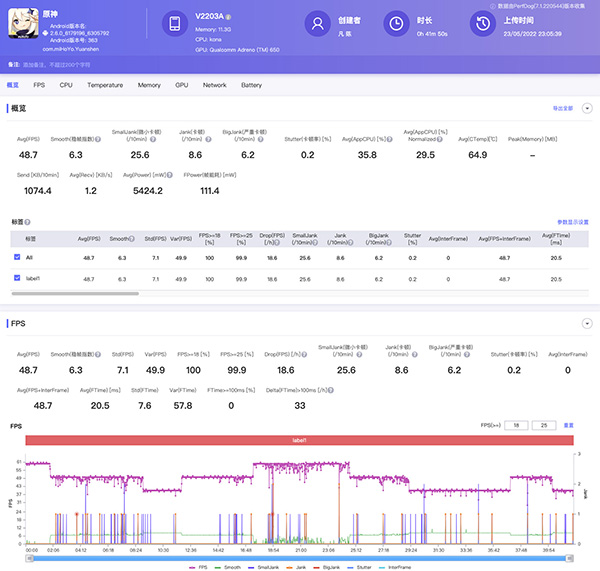600x571 pixels.
Task: Click the 导出全部 export all link
Action: [562, 107]
